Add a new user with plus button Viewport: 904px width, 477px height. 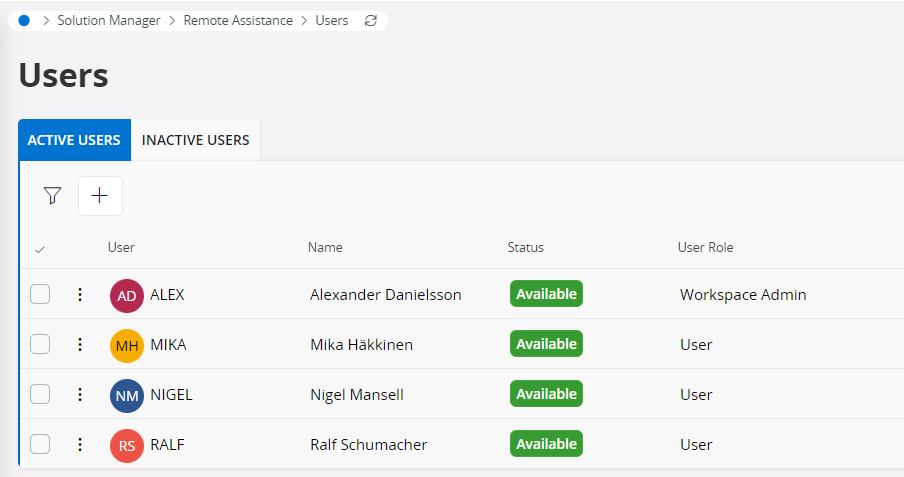point(100,196)
